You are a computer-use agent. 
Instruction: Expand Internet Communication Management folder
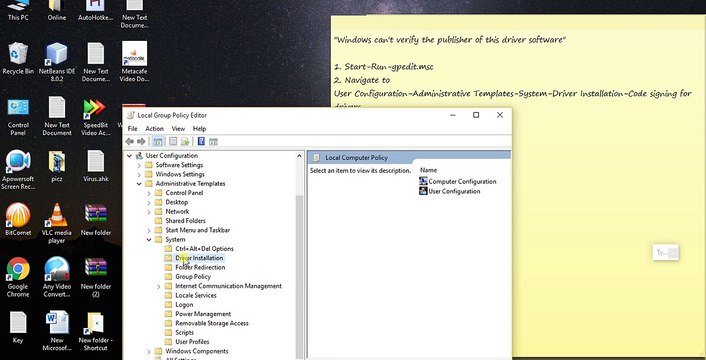coord(158,286)
